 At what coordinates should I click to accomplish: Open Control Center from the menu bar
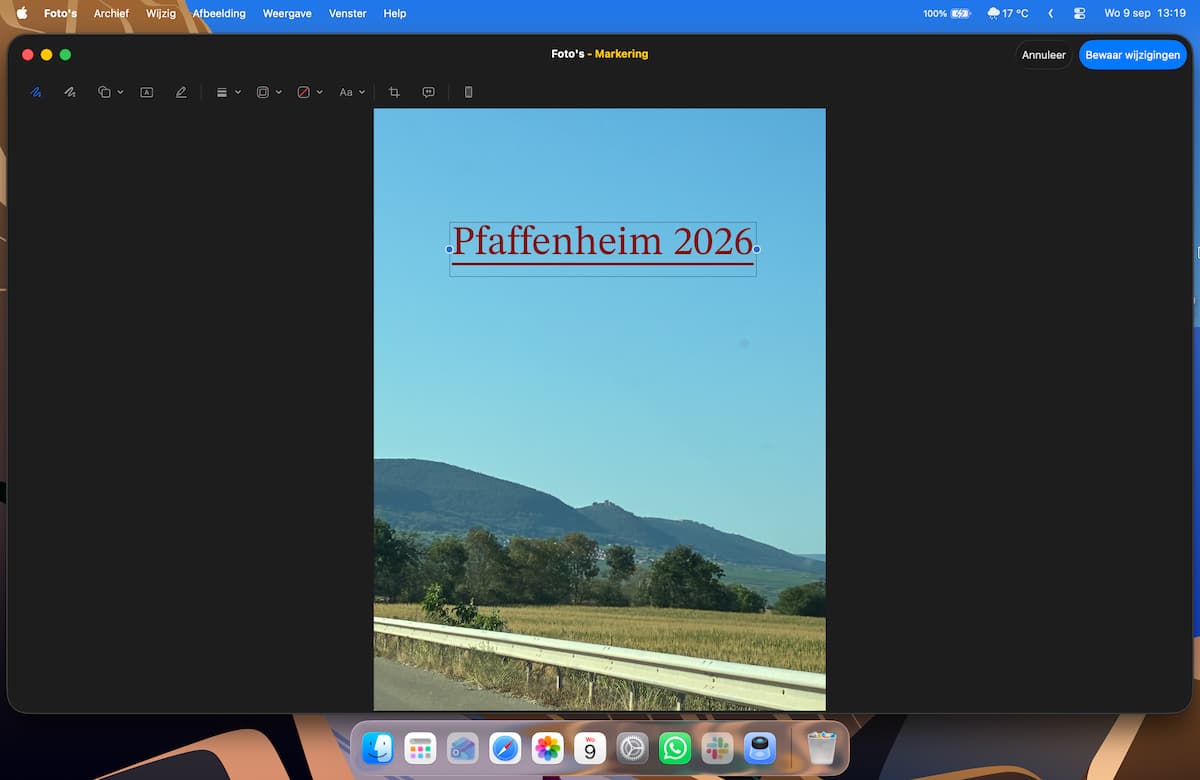(x=1080, y=13)
